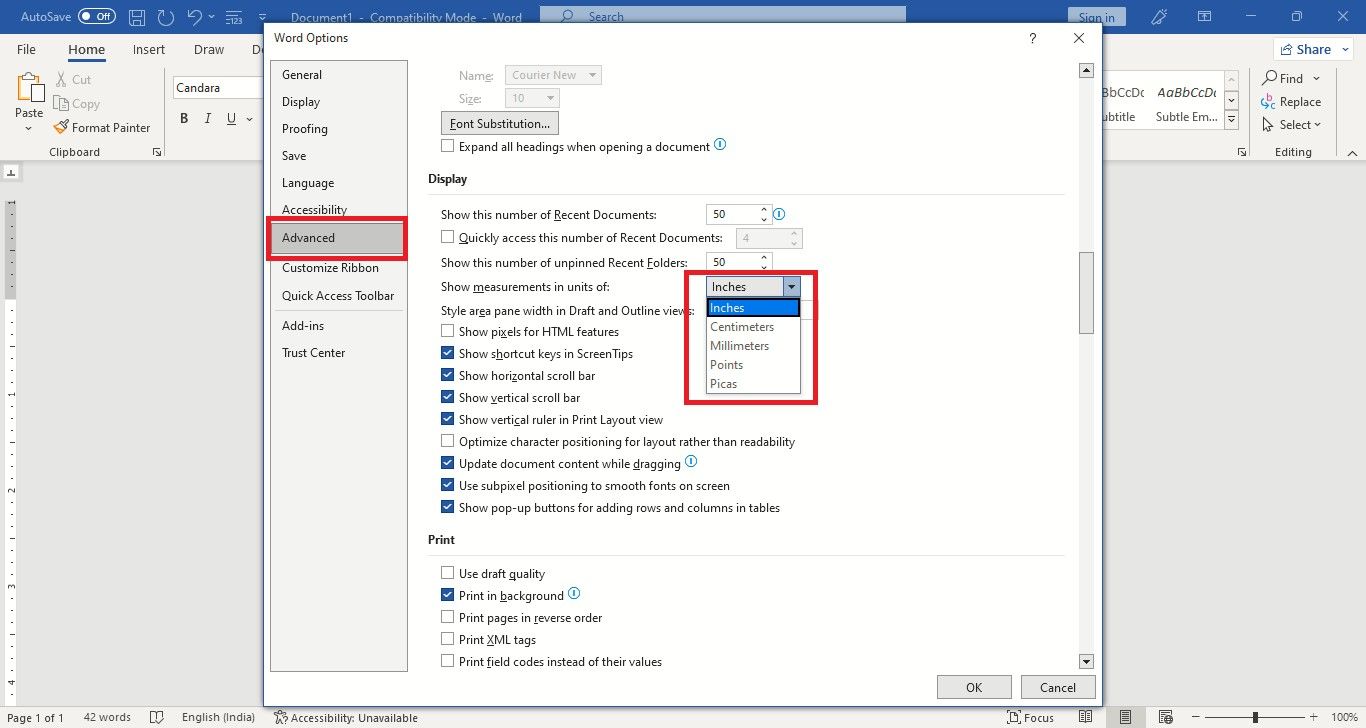Image resolution: width=1366 pixels, height=728 pixels.
Task: Uncheck Show shortcut keys in ScreenTips
Action: tap(448, 353)
